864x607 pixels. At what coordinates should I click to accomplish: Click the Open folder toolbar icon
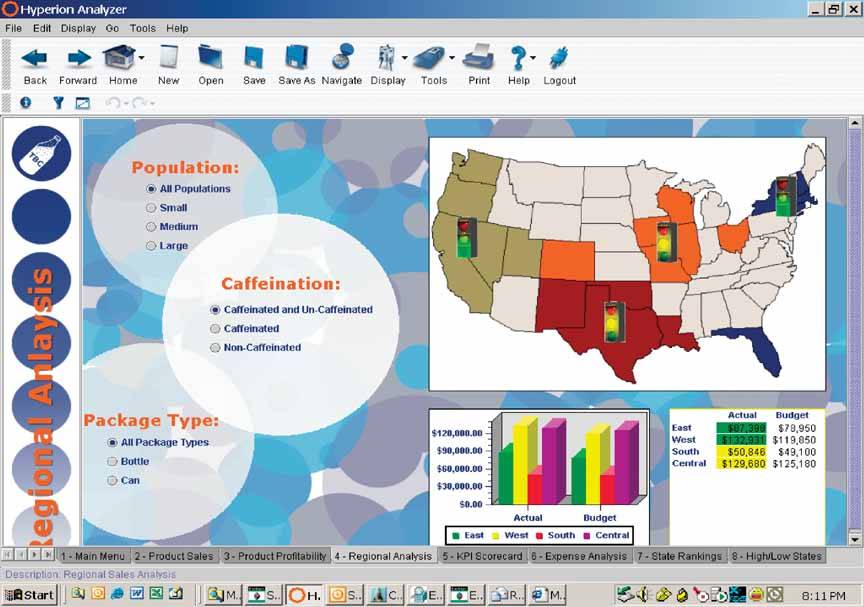[x=210, y=57]
